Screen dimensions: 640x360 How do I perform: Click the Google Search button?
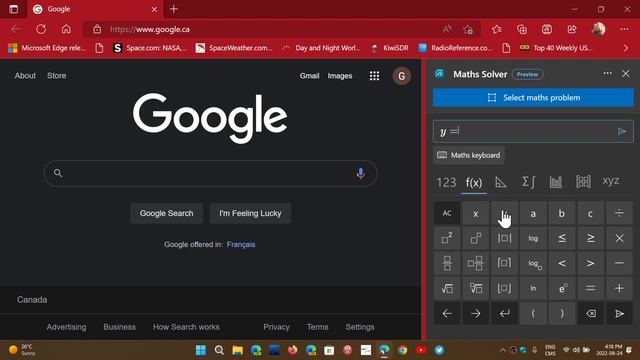point(167,213)
